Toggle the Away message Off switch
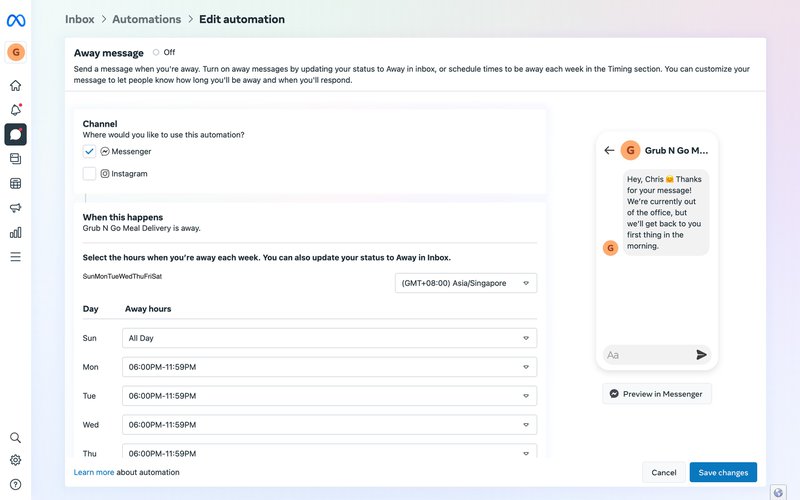Viewport: 800px width, 500px height. pos(156,52)
